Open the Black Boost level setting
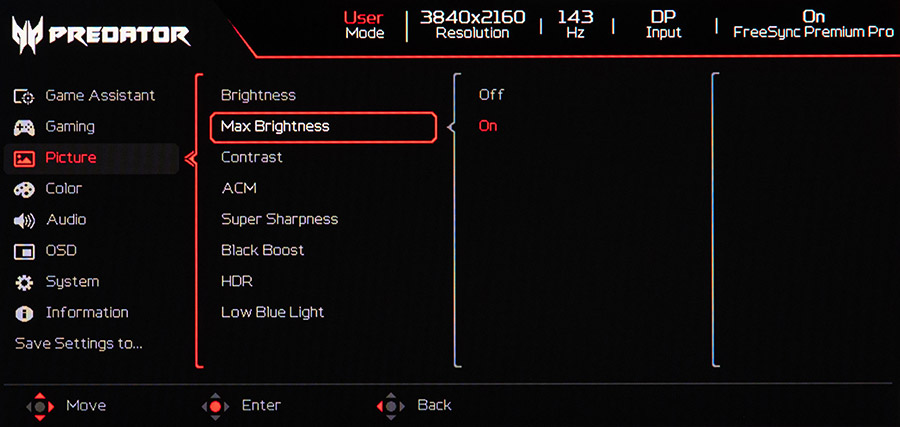Screen dimensions: 900x427 pos(263,250)
